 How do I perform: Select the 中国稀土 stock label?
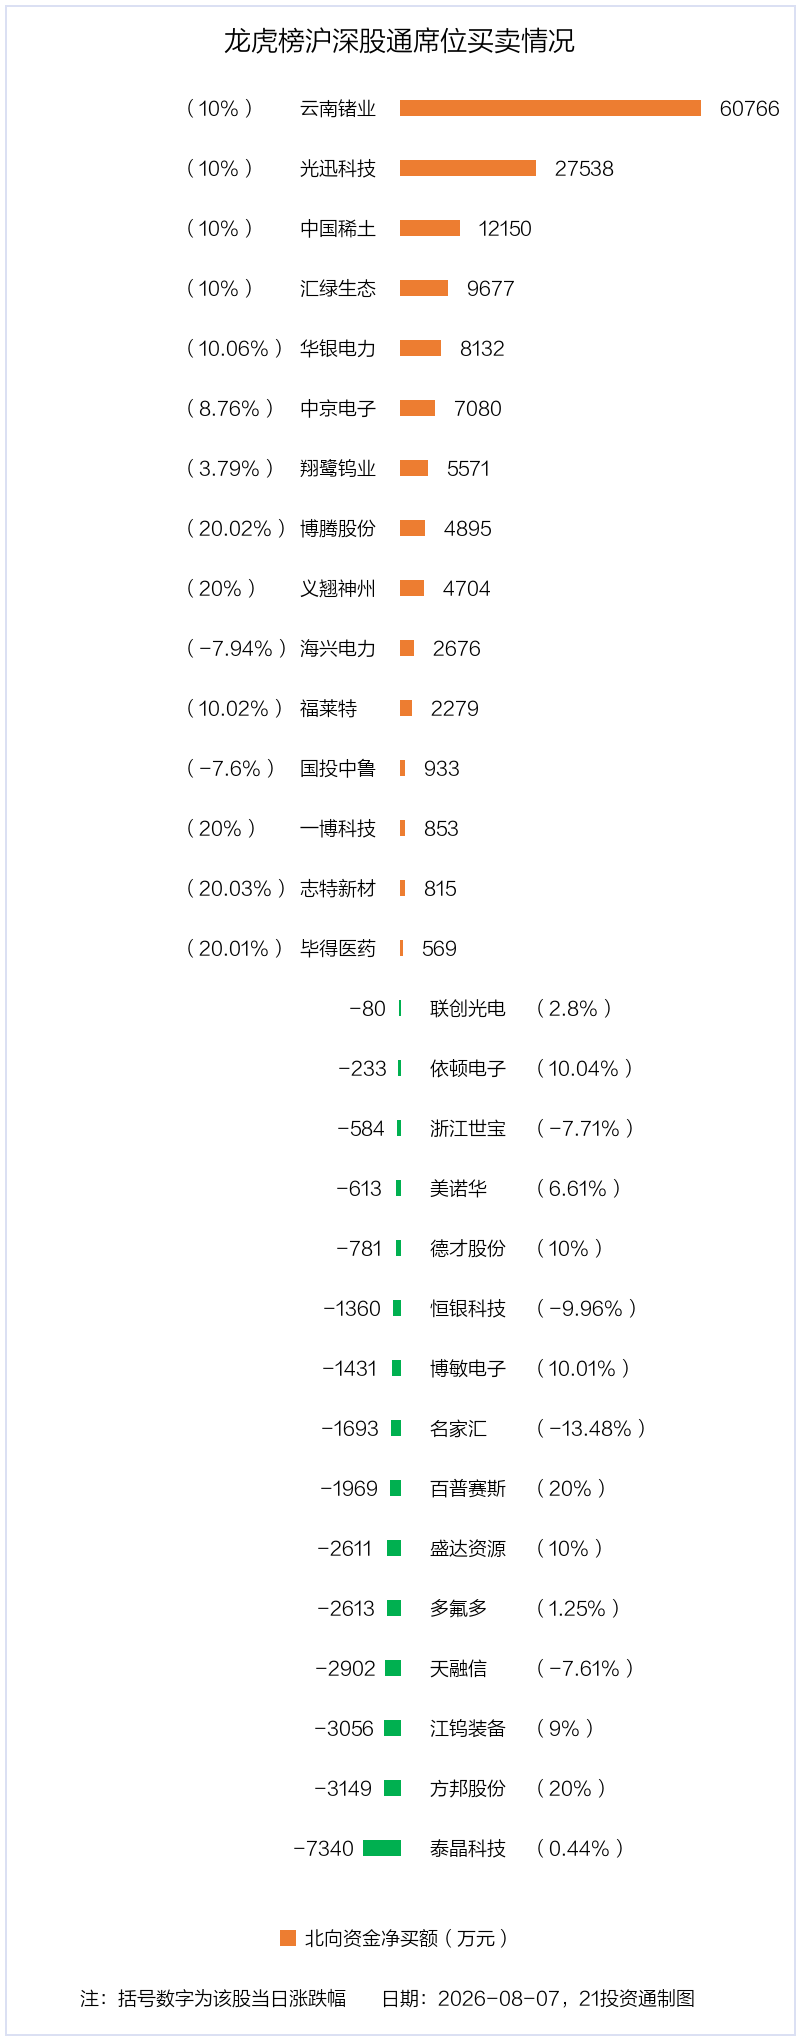click(338, 228)
